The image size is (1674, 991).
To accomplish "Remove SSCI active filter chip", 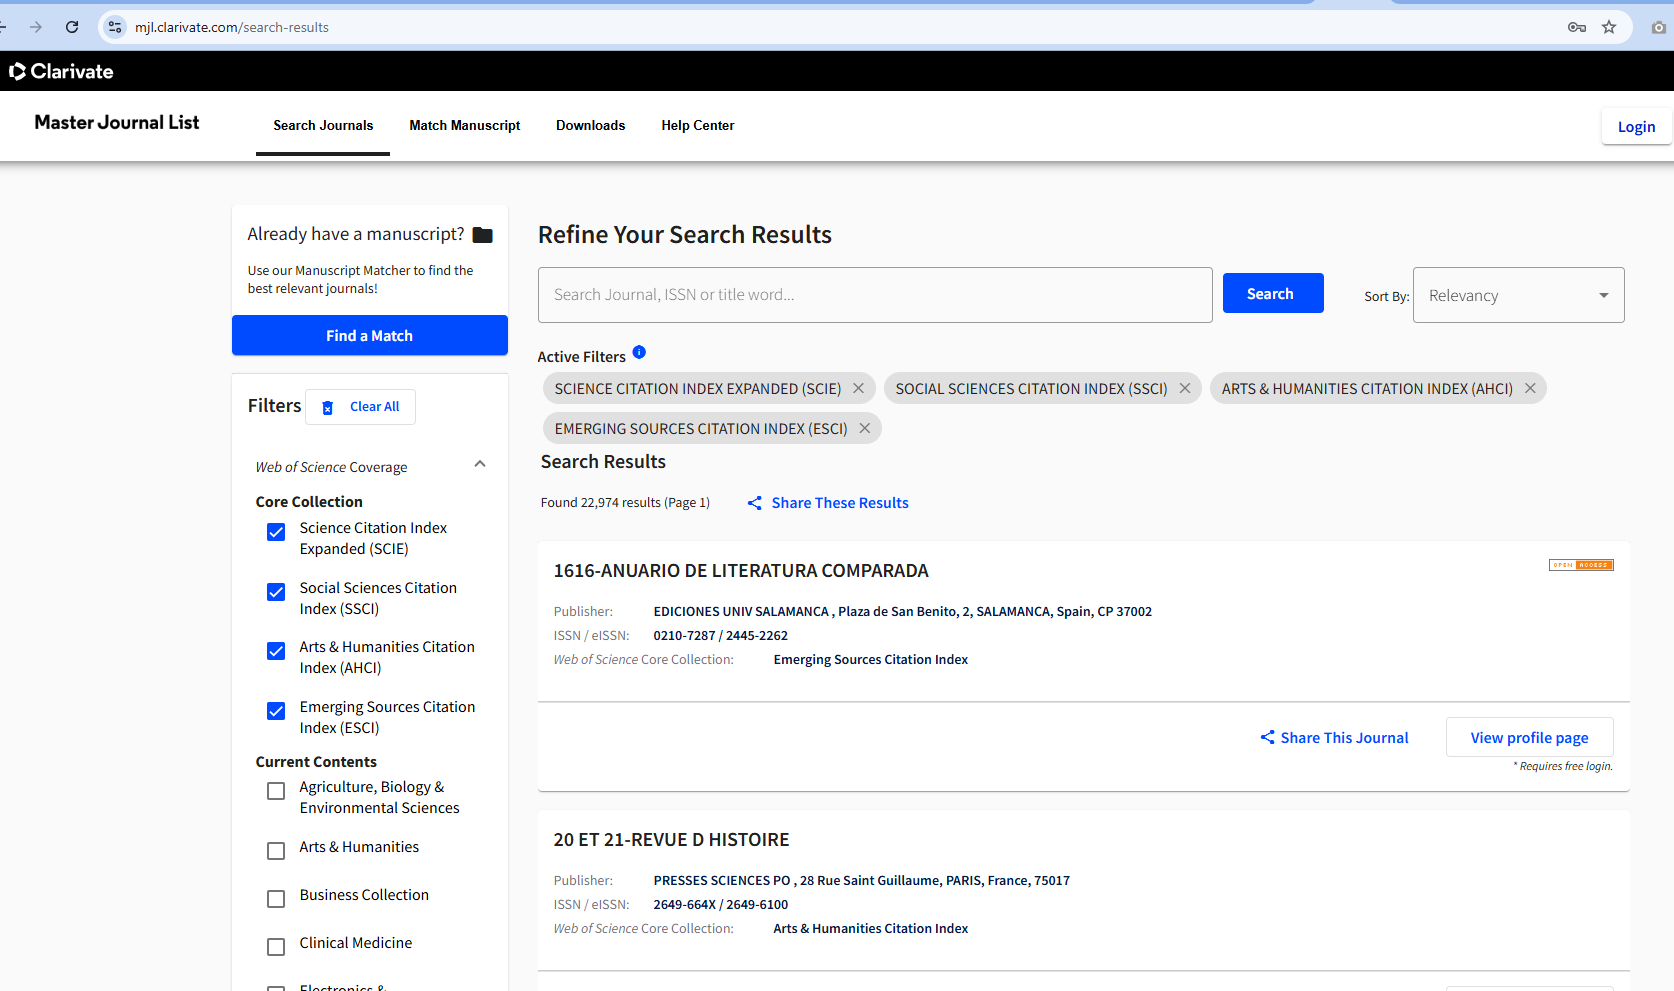I will (1185, 388).
